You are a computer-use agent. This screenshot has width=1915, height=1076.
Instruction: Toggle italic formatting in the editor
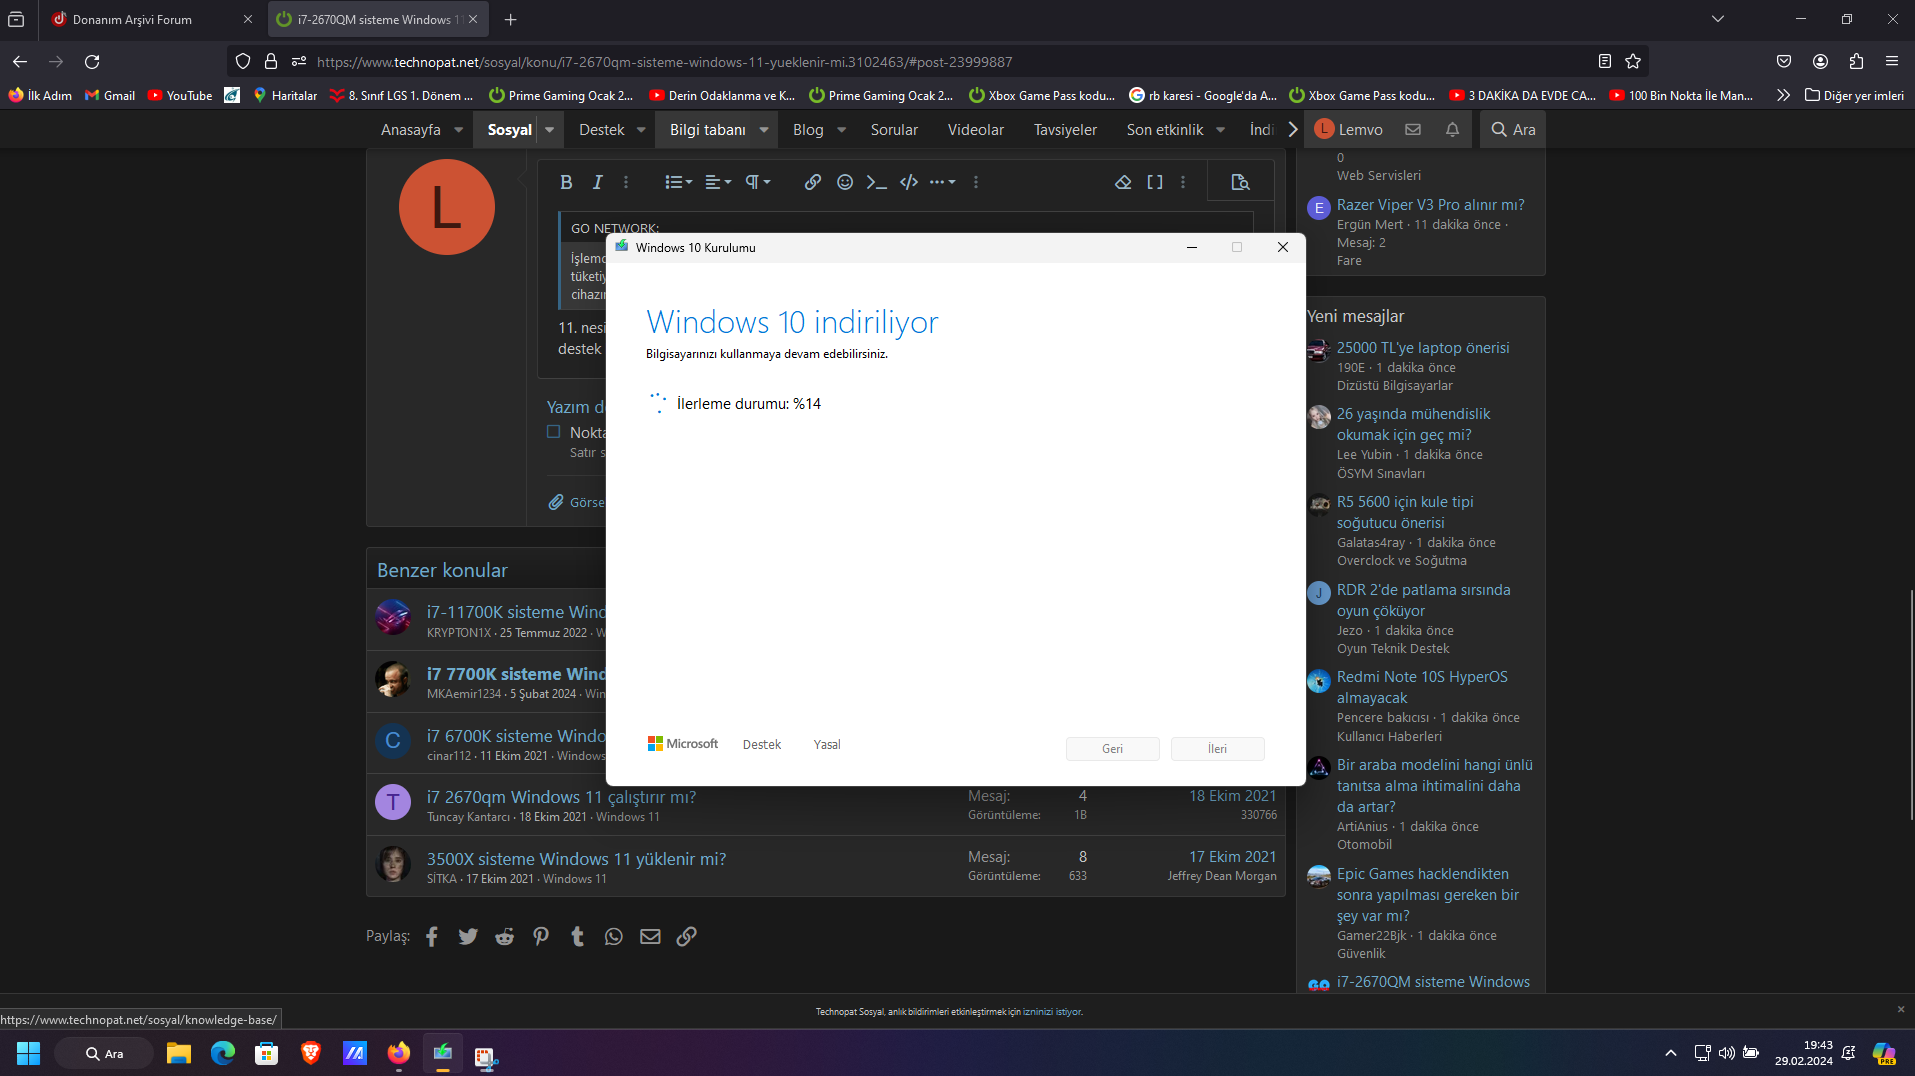coord(597,182)
